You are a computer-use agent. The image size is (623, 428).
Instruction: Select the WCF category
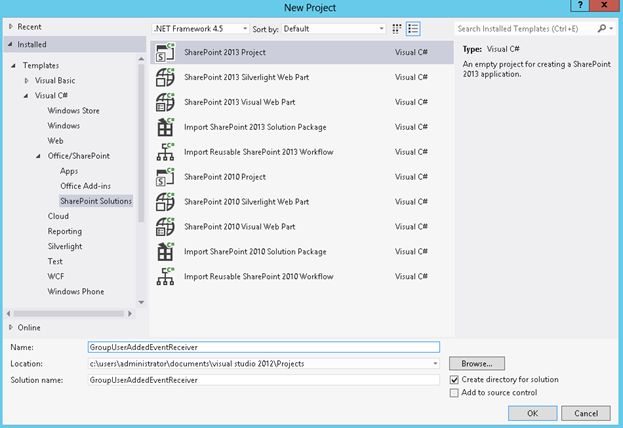click(56, 277)
